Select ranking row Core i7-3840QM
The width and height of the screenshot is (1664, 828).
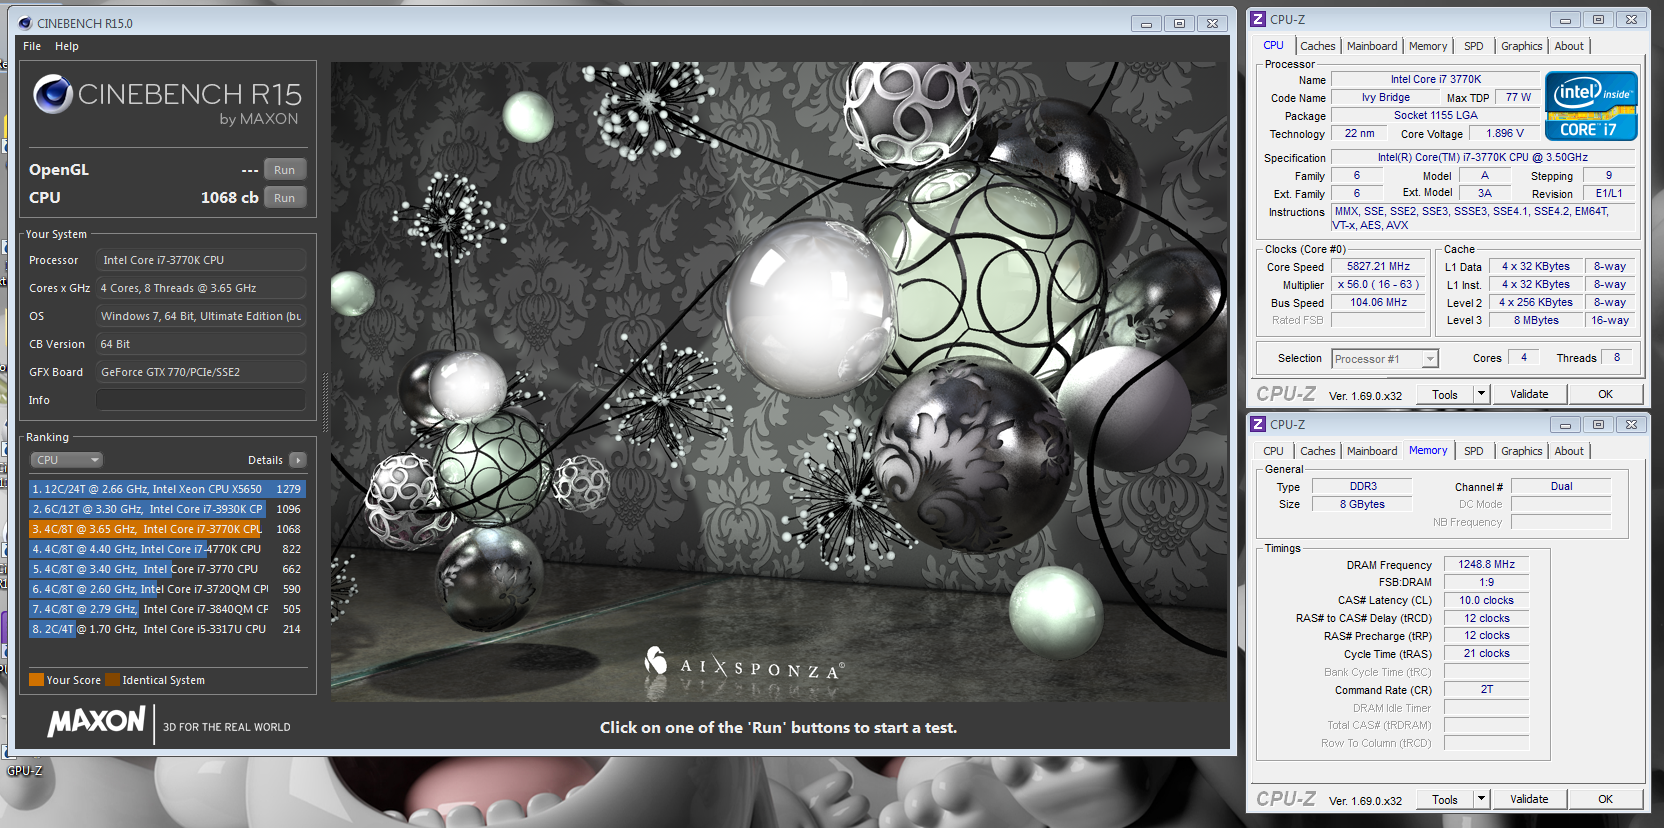pos(167,609)
